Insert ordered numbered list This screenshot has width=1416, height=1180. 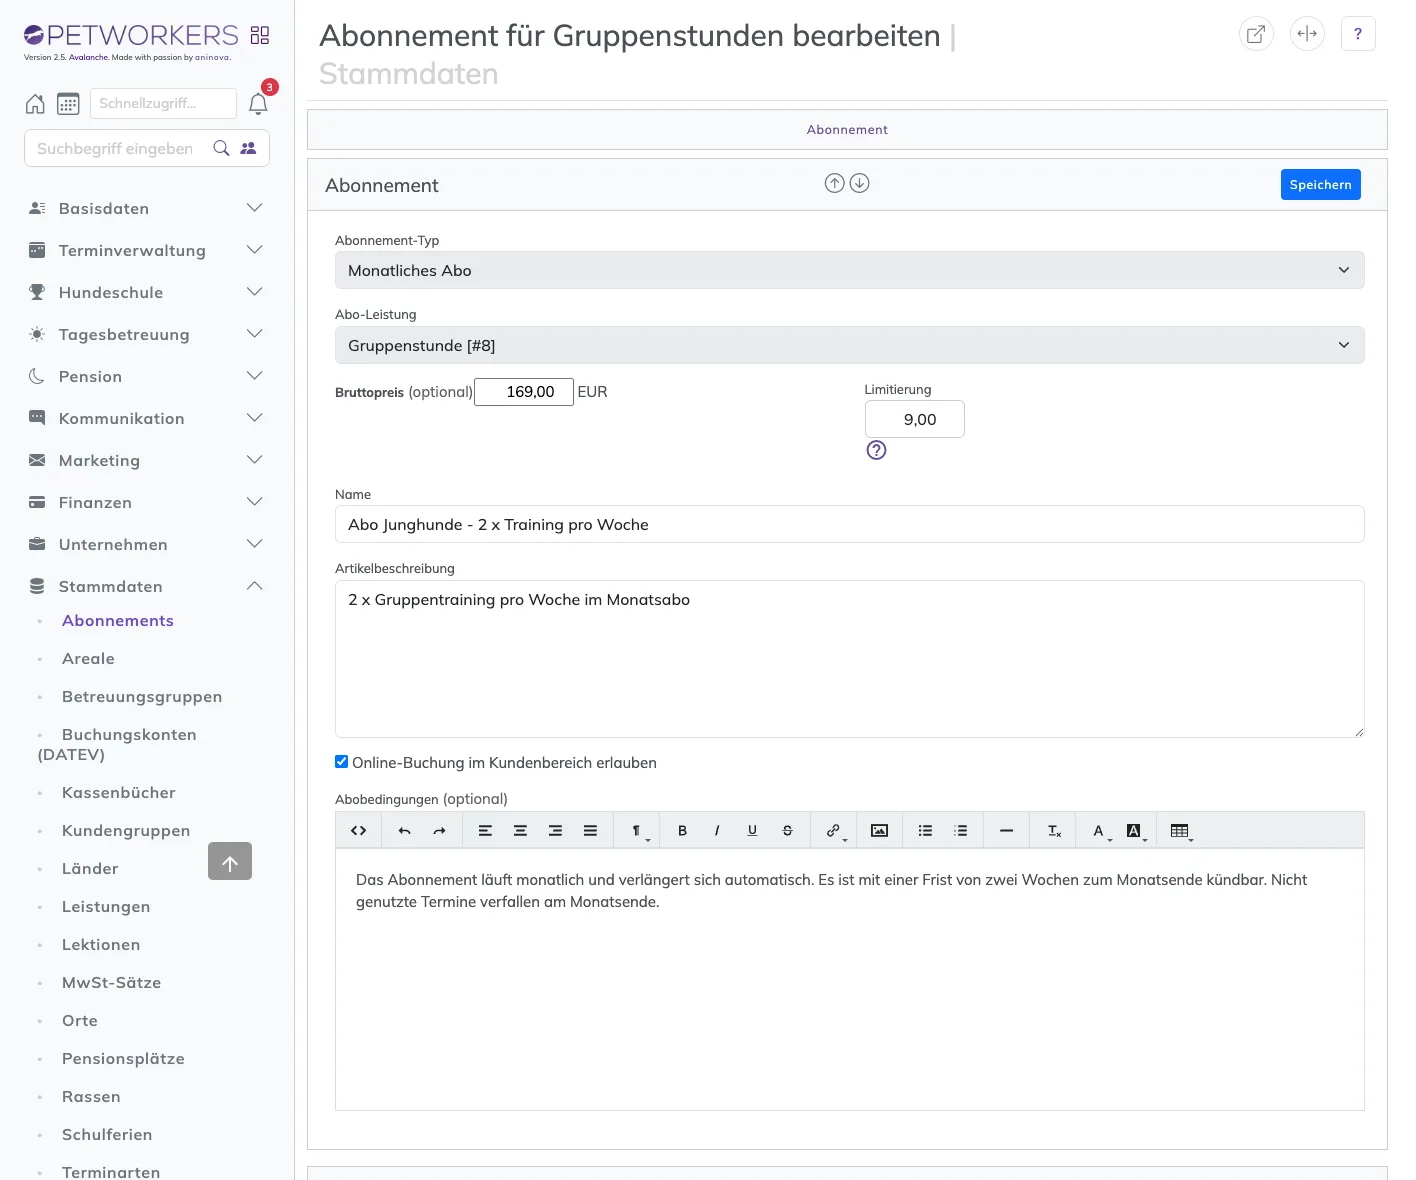960,830
